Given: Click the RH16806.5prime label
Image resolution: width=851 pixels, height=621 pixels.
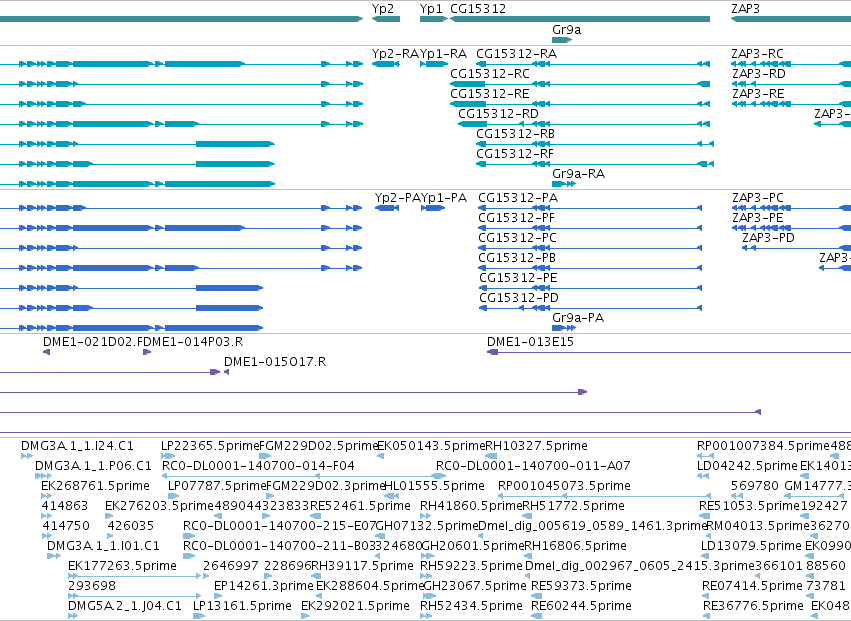Looking at the screenshot, I should click(x=576, y=546).
